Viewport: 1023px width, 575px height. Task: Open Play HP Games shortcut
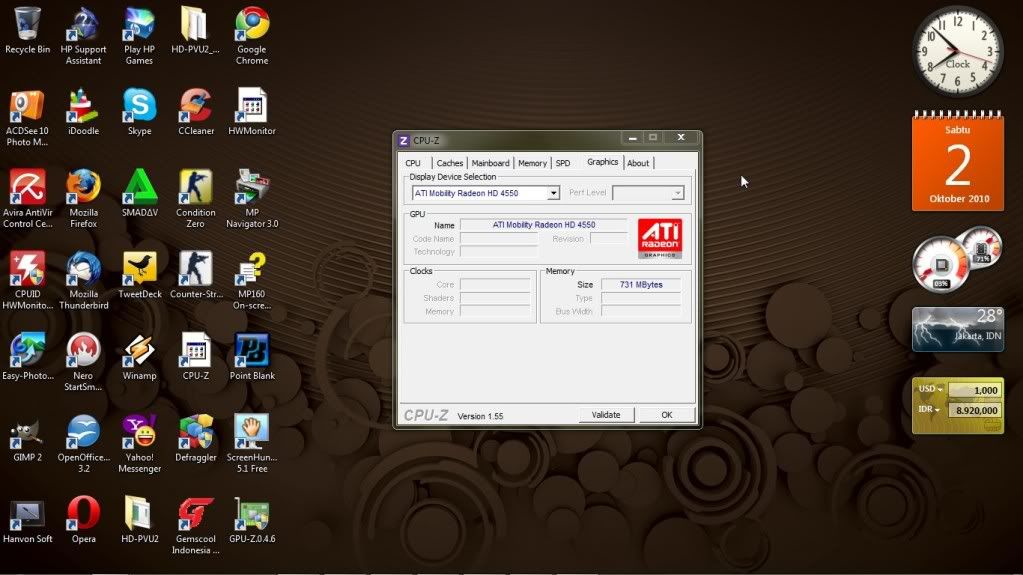coord(139,36)
